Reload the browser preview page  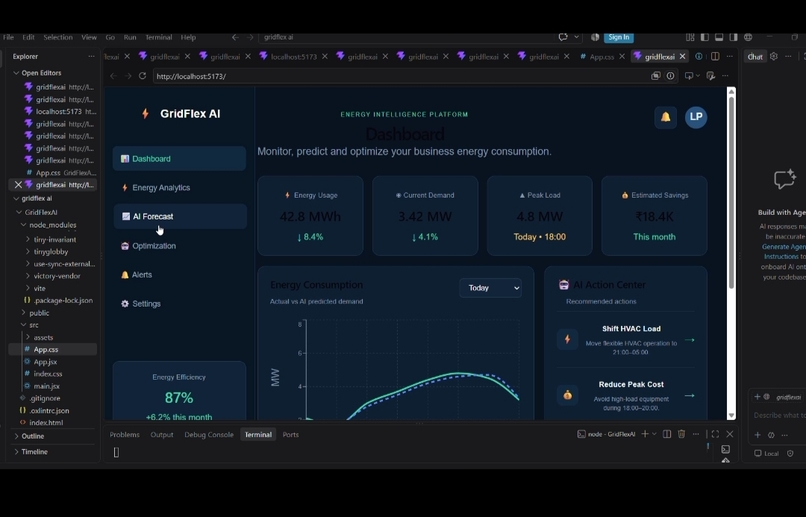[x=142, y=76]
